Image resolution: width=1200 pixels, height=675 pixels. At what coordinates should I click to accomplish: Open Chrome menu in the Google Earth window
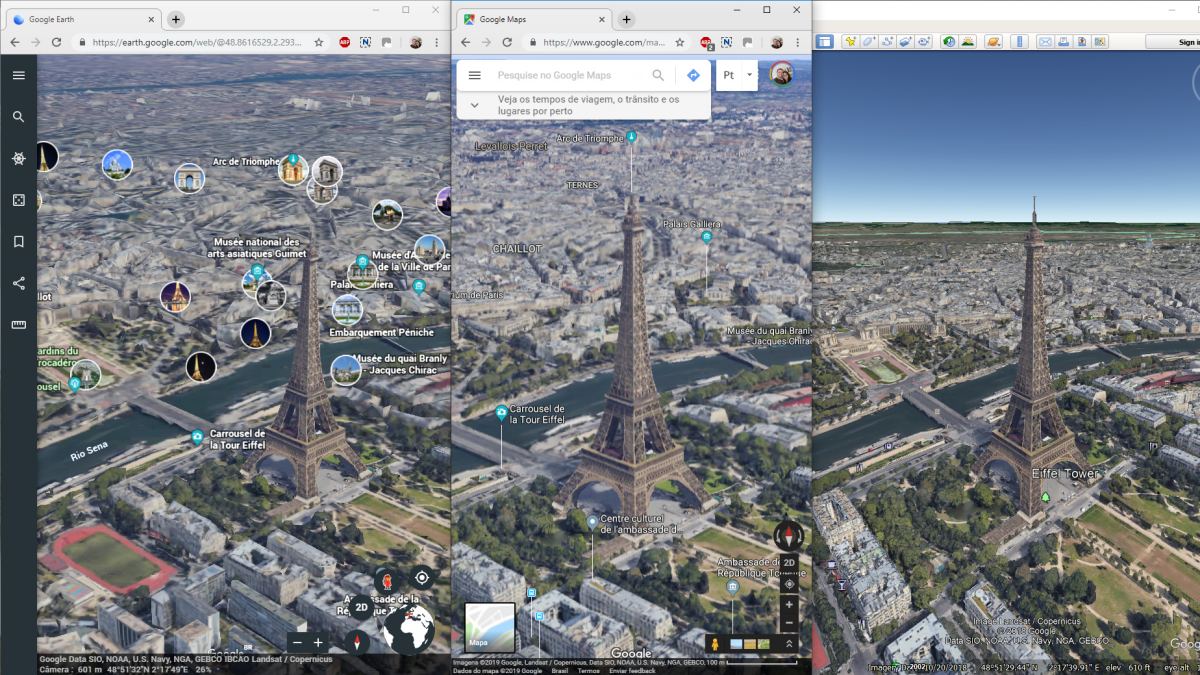point(437,42)
